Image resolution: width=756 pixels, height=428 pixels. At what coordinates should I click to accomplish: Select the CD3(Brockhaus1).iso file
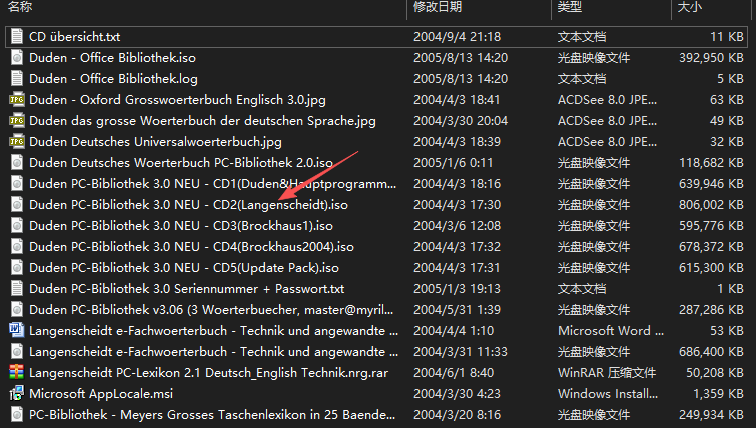coord(178,225)
